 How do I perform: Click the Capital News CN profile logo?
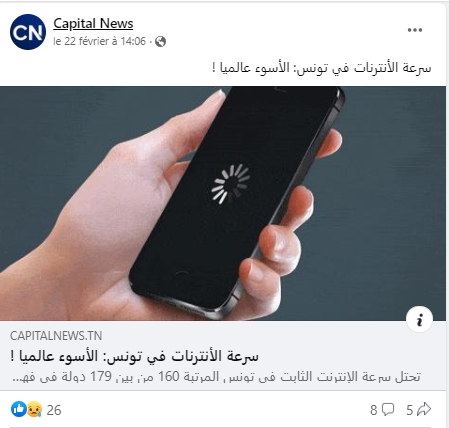pyautogui.click(x=28, y=32)
